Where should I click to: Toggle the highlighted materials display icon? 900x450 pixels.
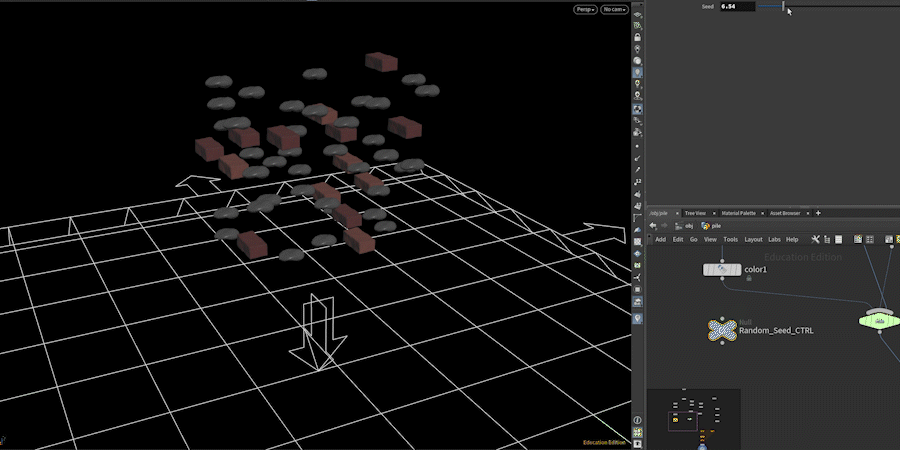(x=638, y=108)
